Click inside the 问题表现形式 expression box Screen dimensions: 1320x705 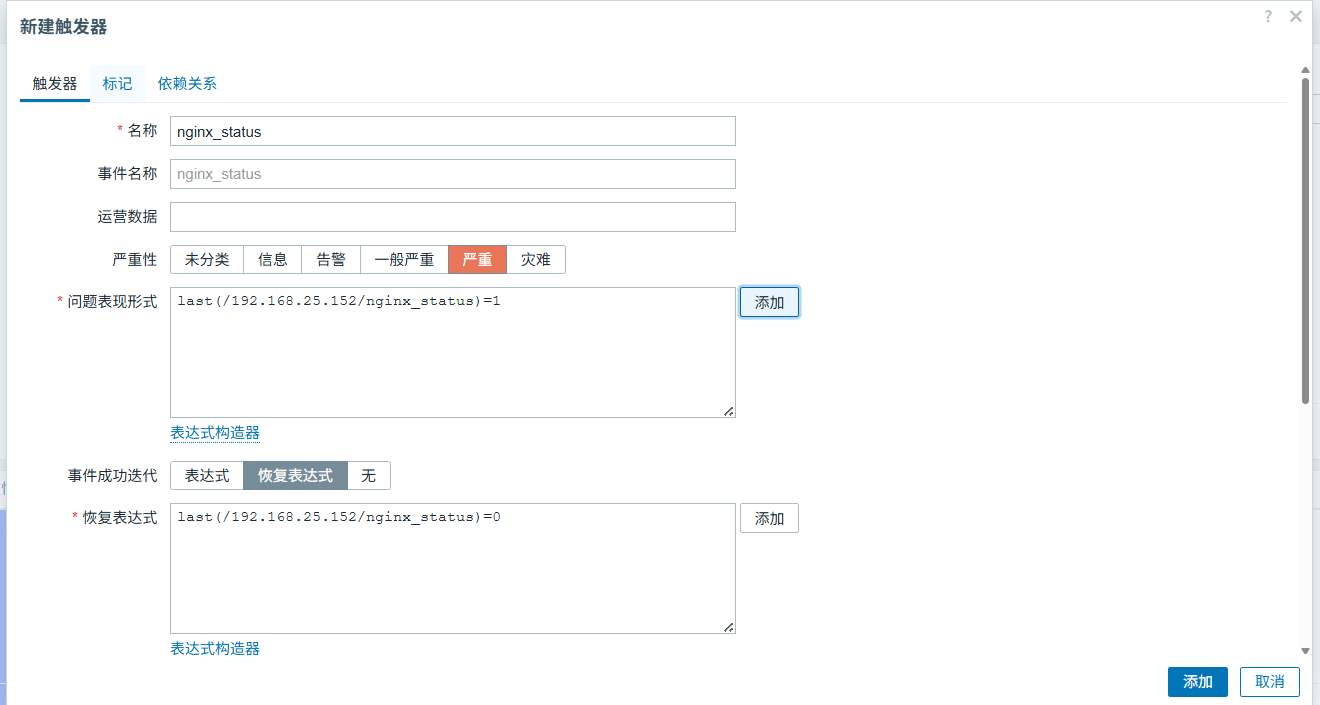point(453,353)
